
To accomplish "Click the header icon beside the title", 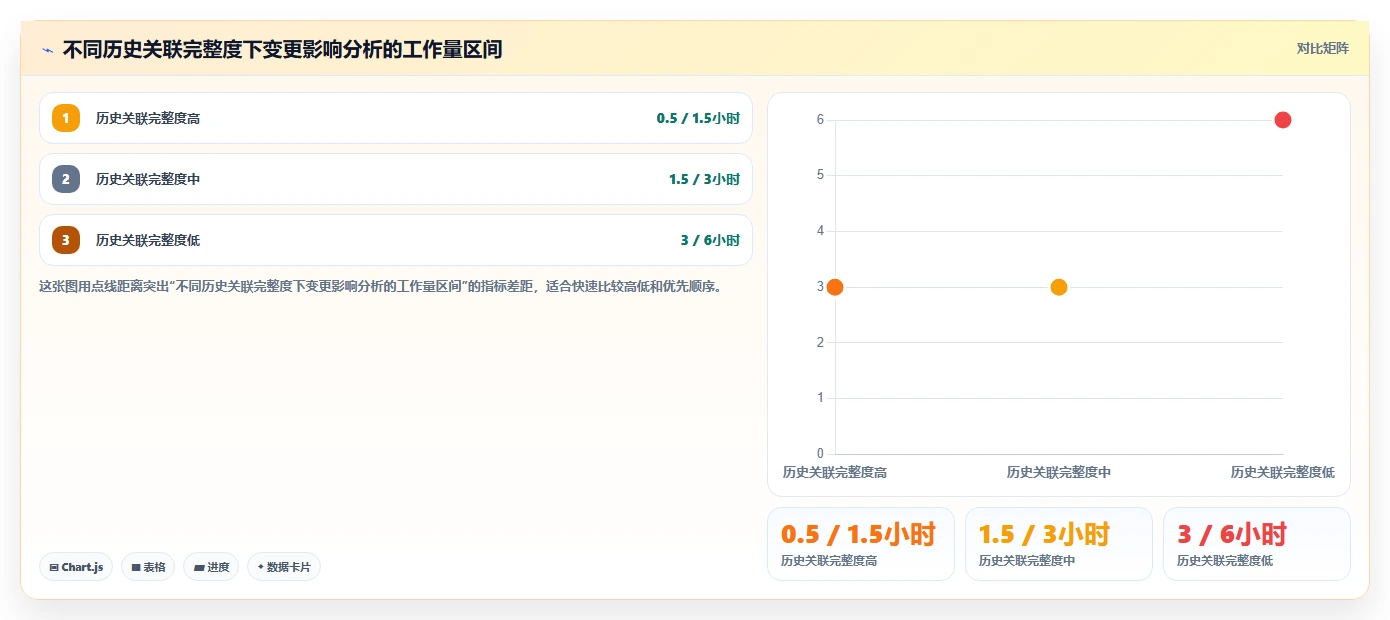I will tap(47, 49).
